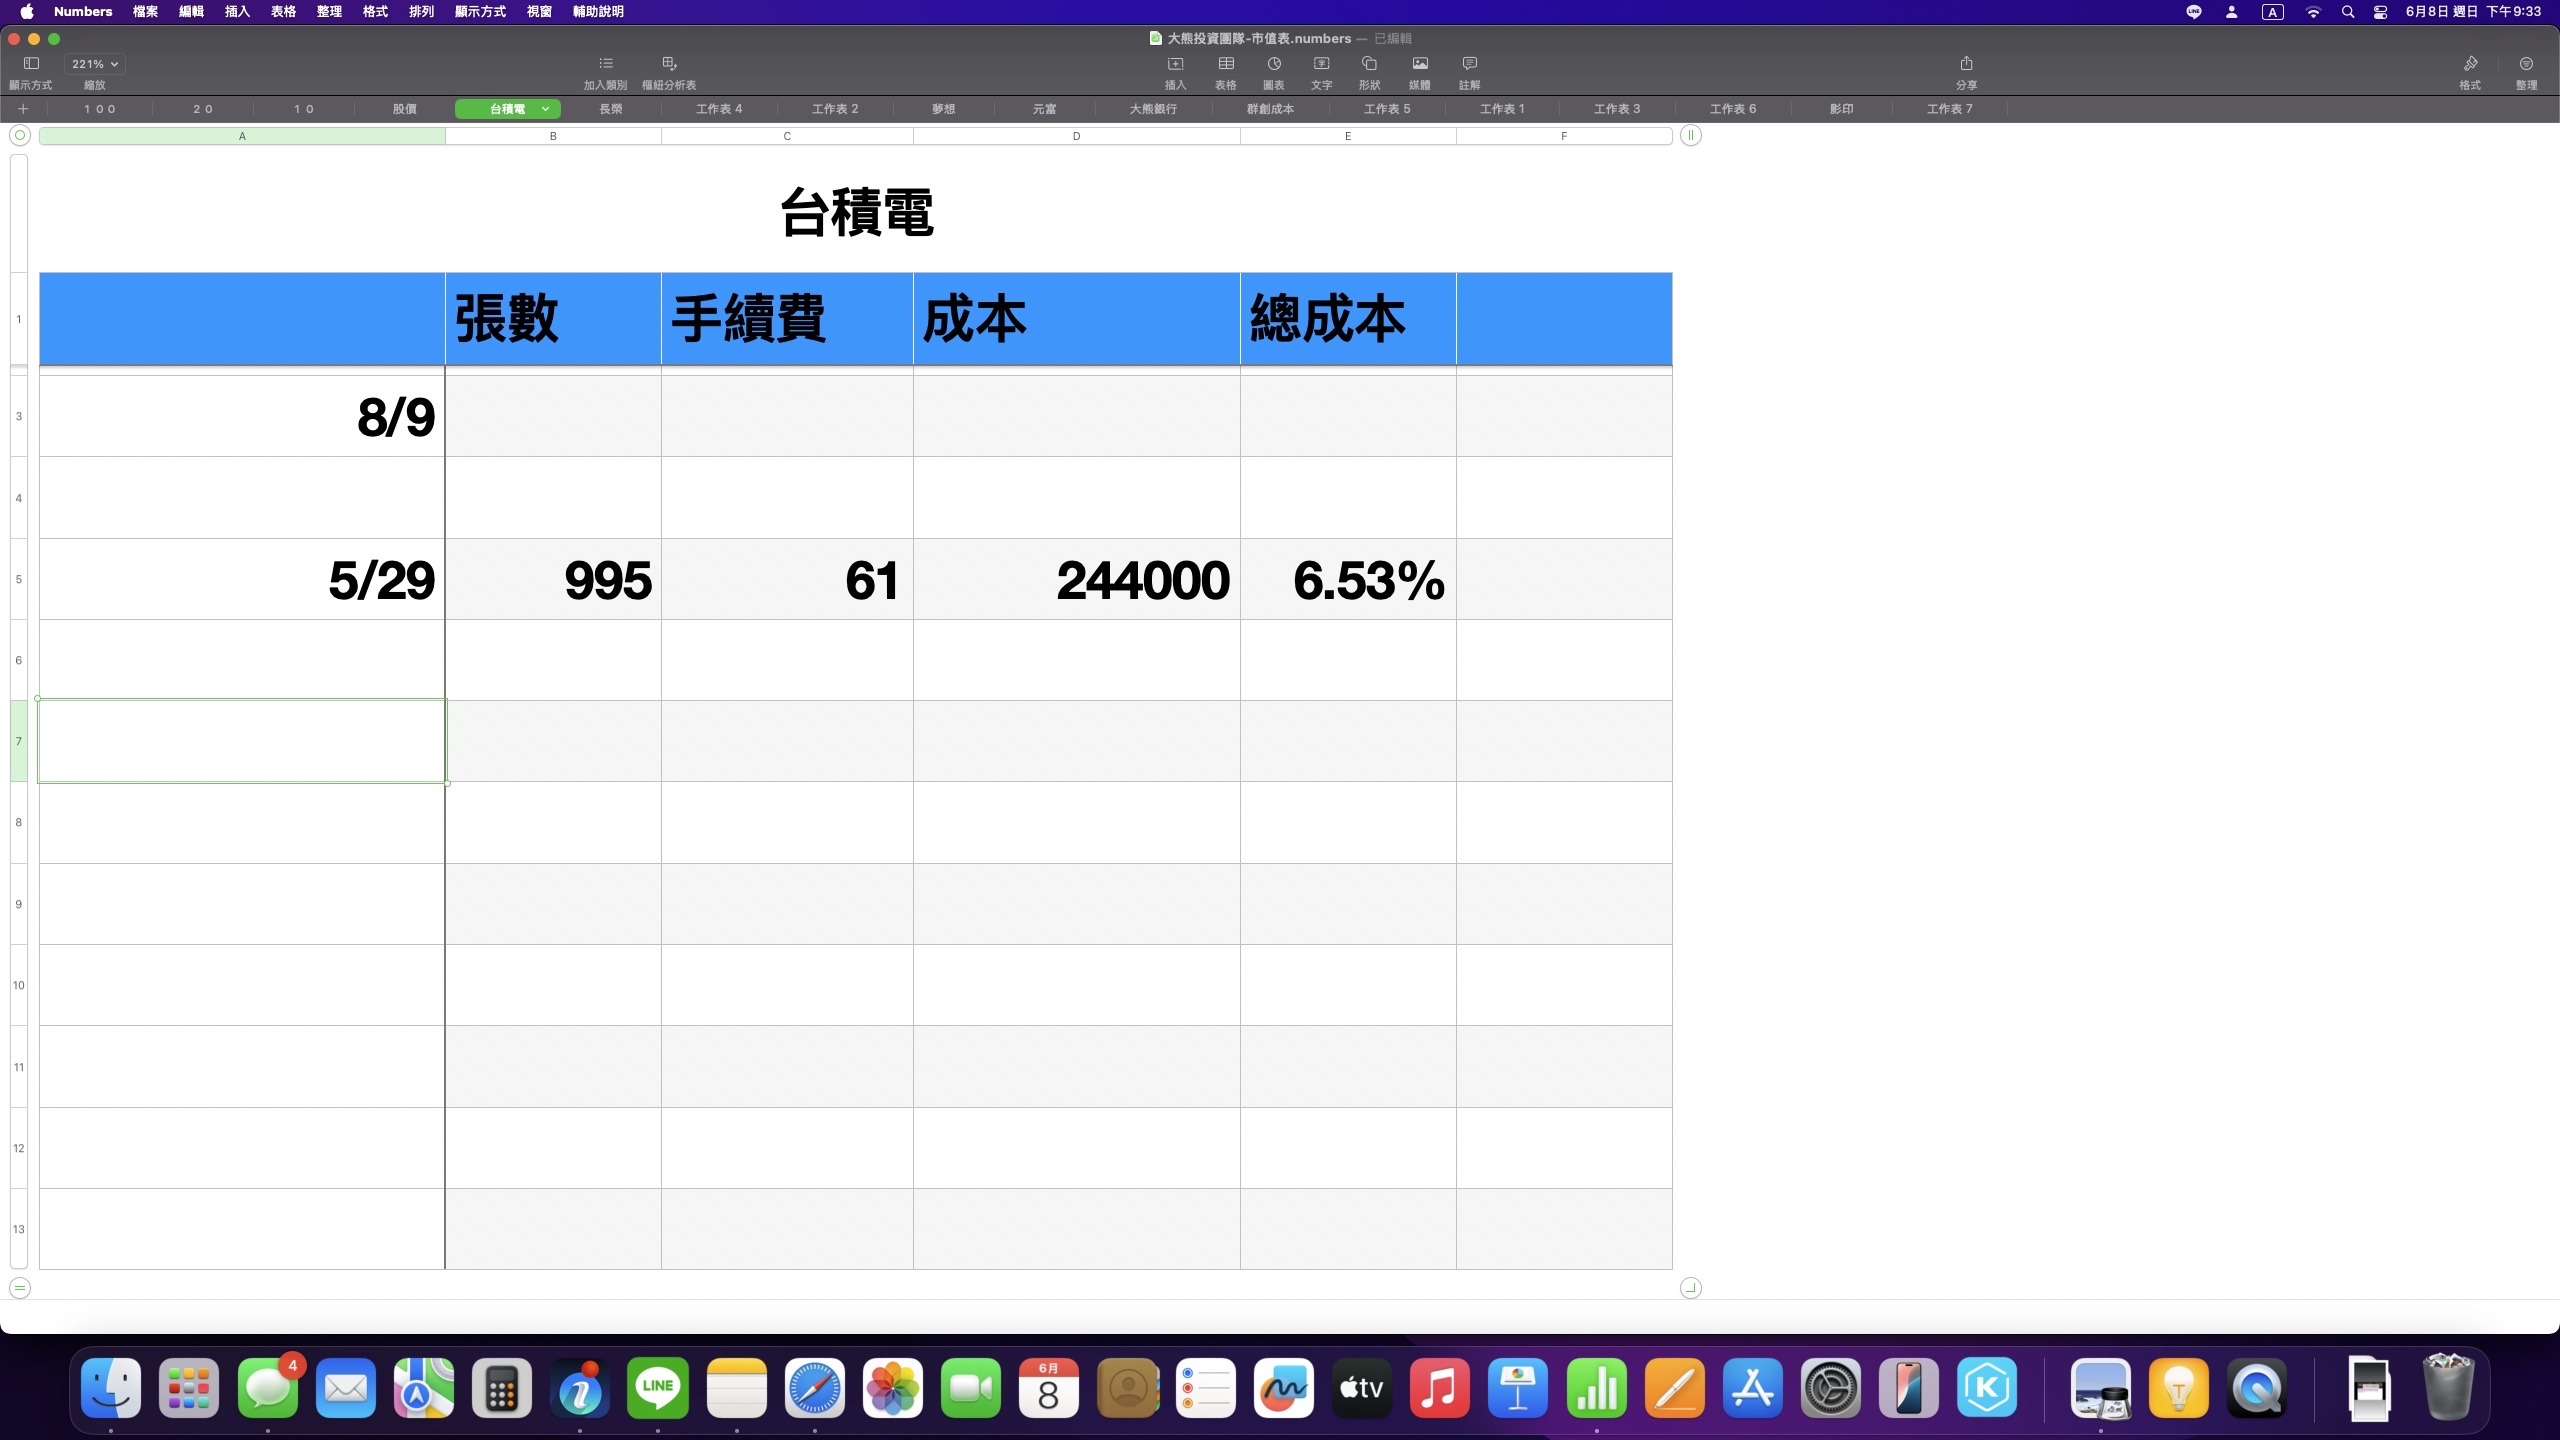Click the Shape (形狀) toolbar icon
2560x1440 pixels.
pyautogui.click(x=1369, y=63)
